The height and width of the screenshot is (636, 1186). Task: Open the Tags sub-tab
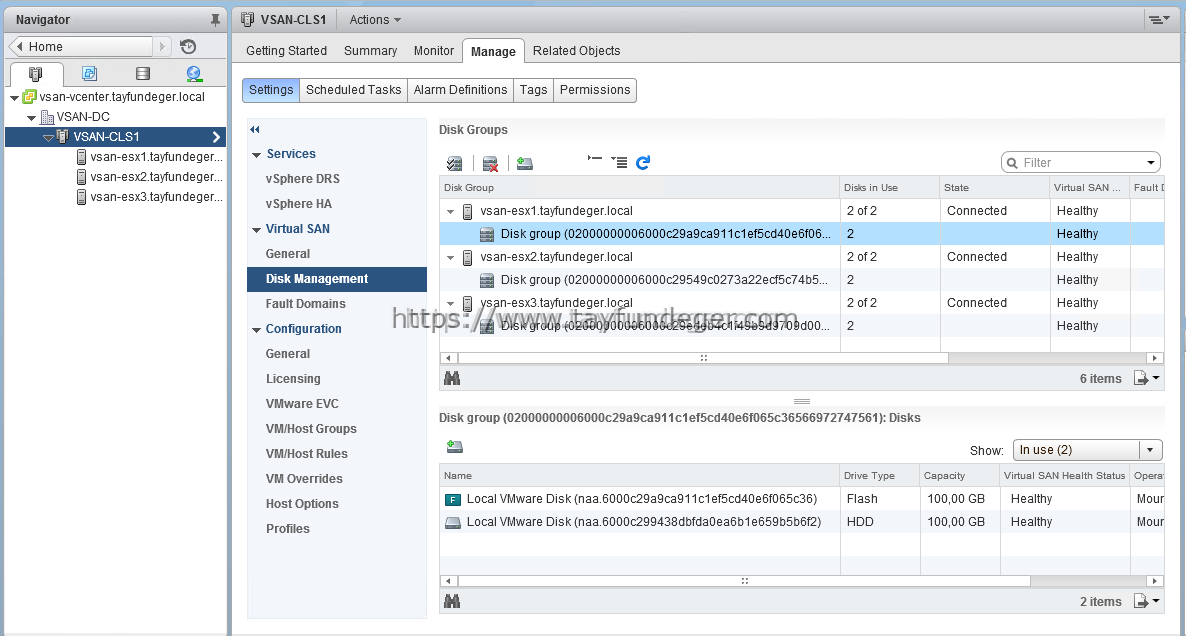point(533,90)
